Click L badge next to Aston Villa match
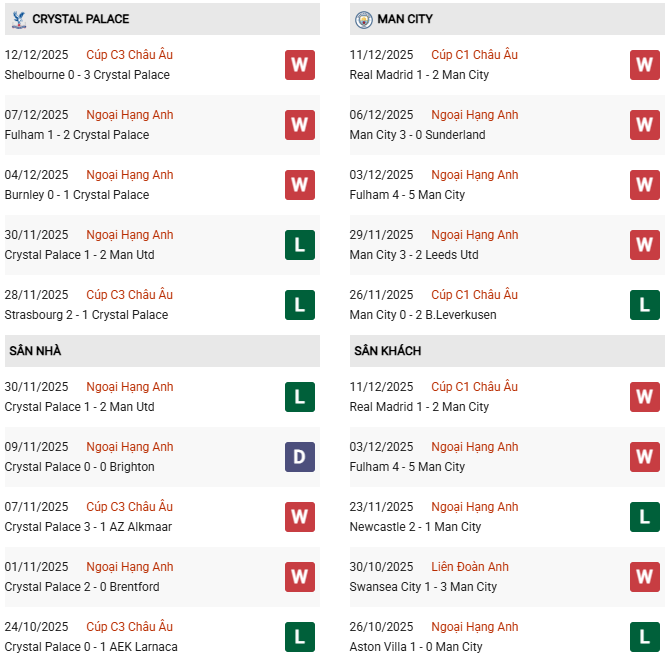This screenshot has width=666, height=659. pyautogui.click(x=644, y=637)
